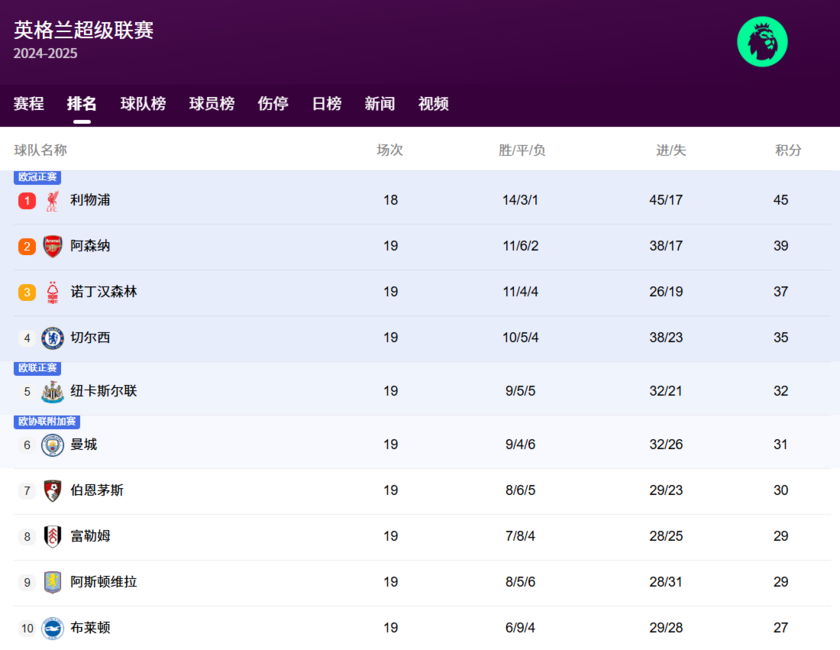Select the Liverpool club crest
Screen dimensions: 840x650
51,200
